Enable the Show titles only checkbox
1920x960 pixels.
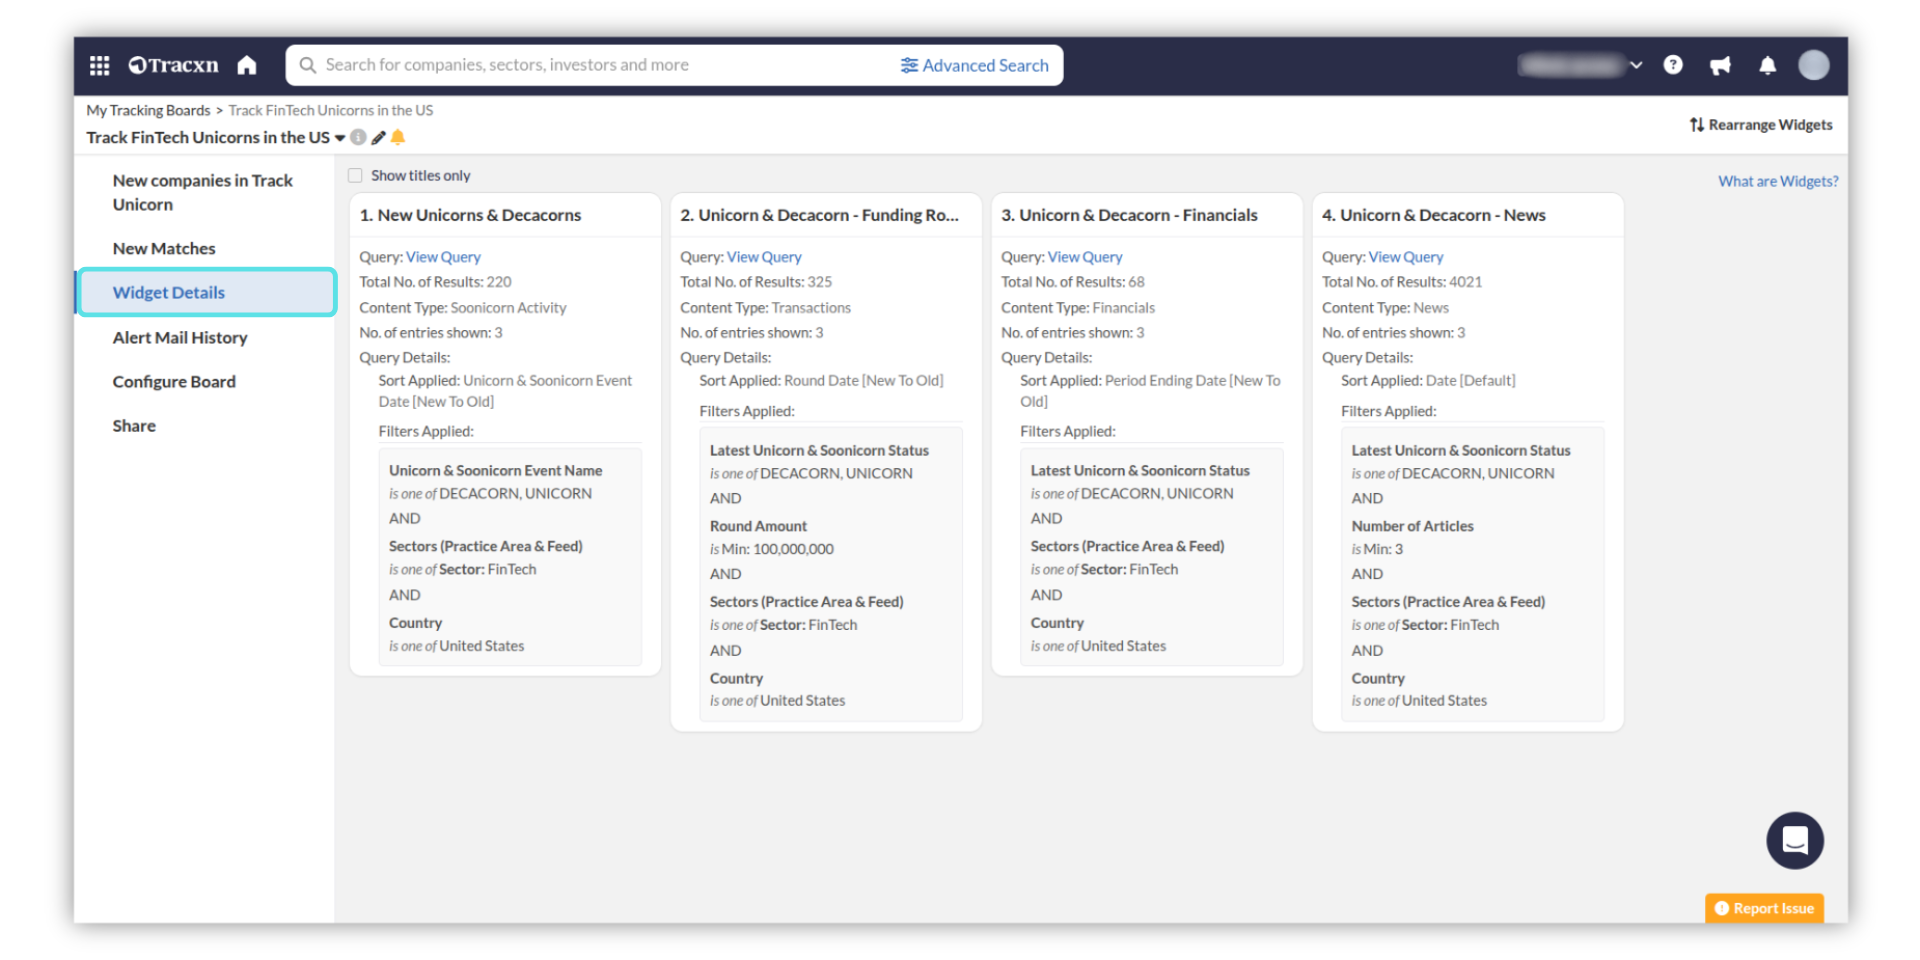coord(355,176)
